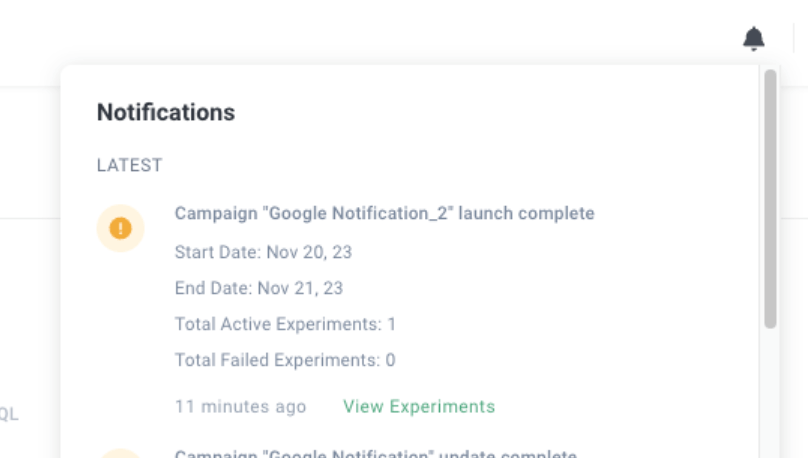This screenshot has height=458, width=808.
Task: Select the LATEST section label
Action: point(129,165)
